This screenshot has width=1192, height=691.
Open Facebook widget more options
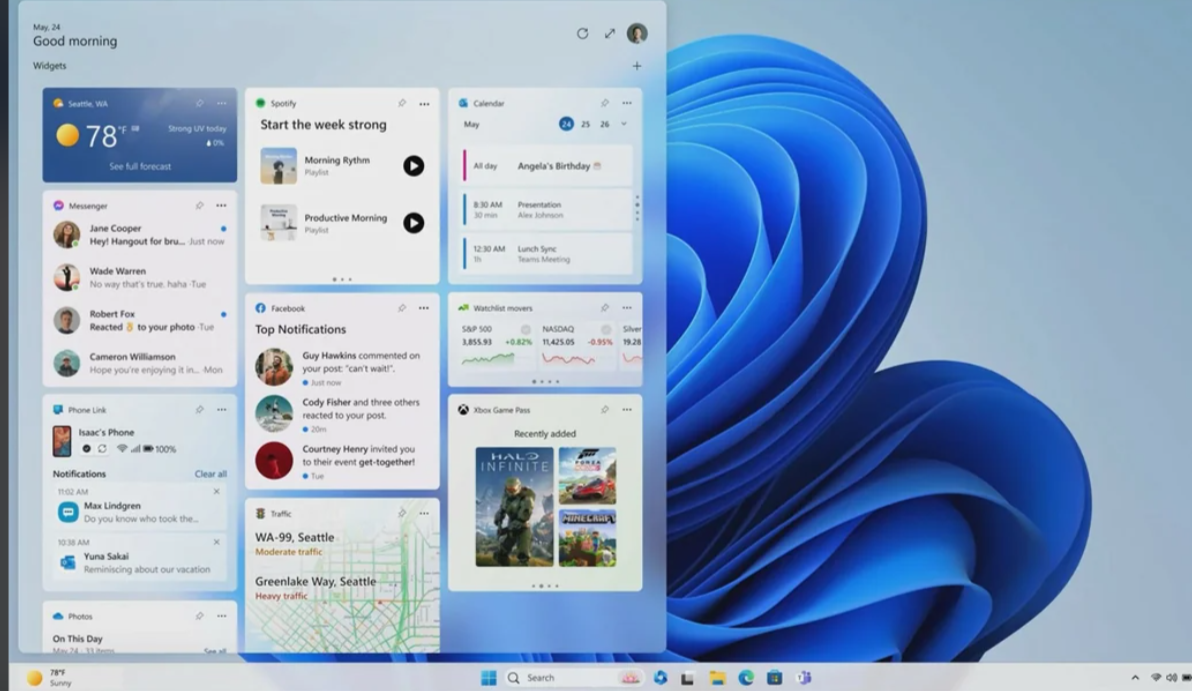(424, 308)
